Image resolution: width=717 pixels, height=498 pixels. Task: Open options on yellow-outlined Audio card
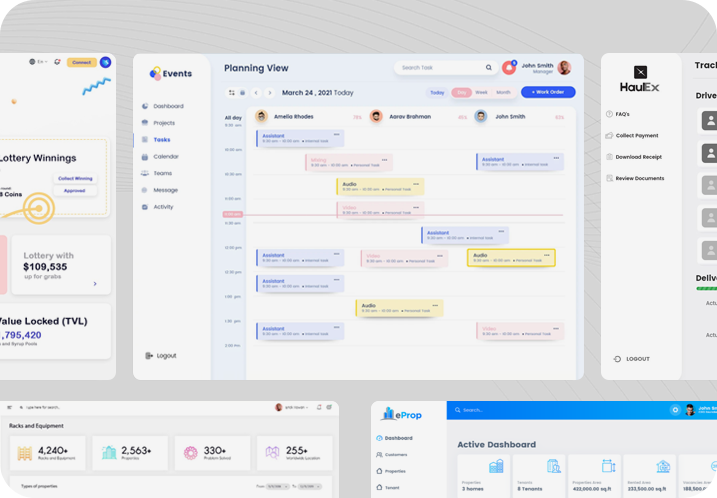[547, 255]
